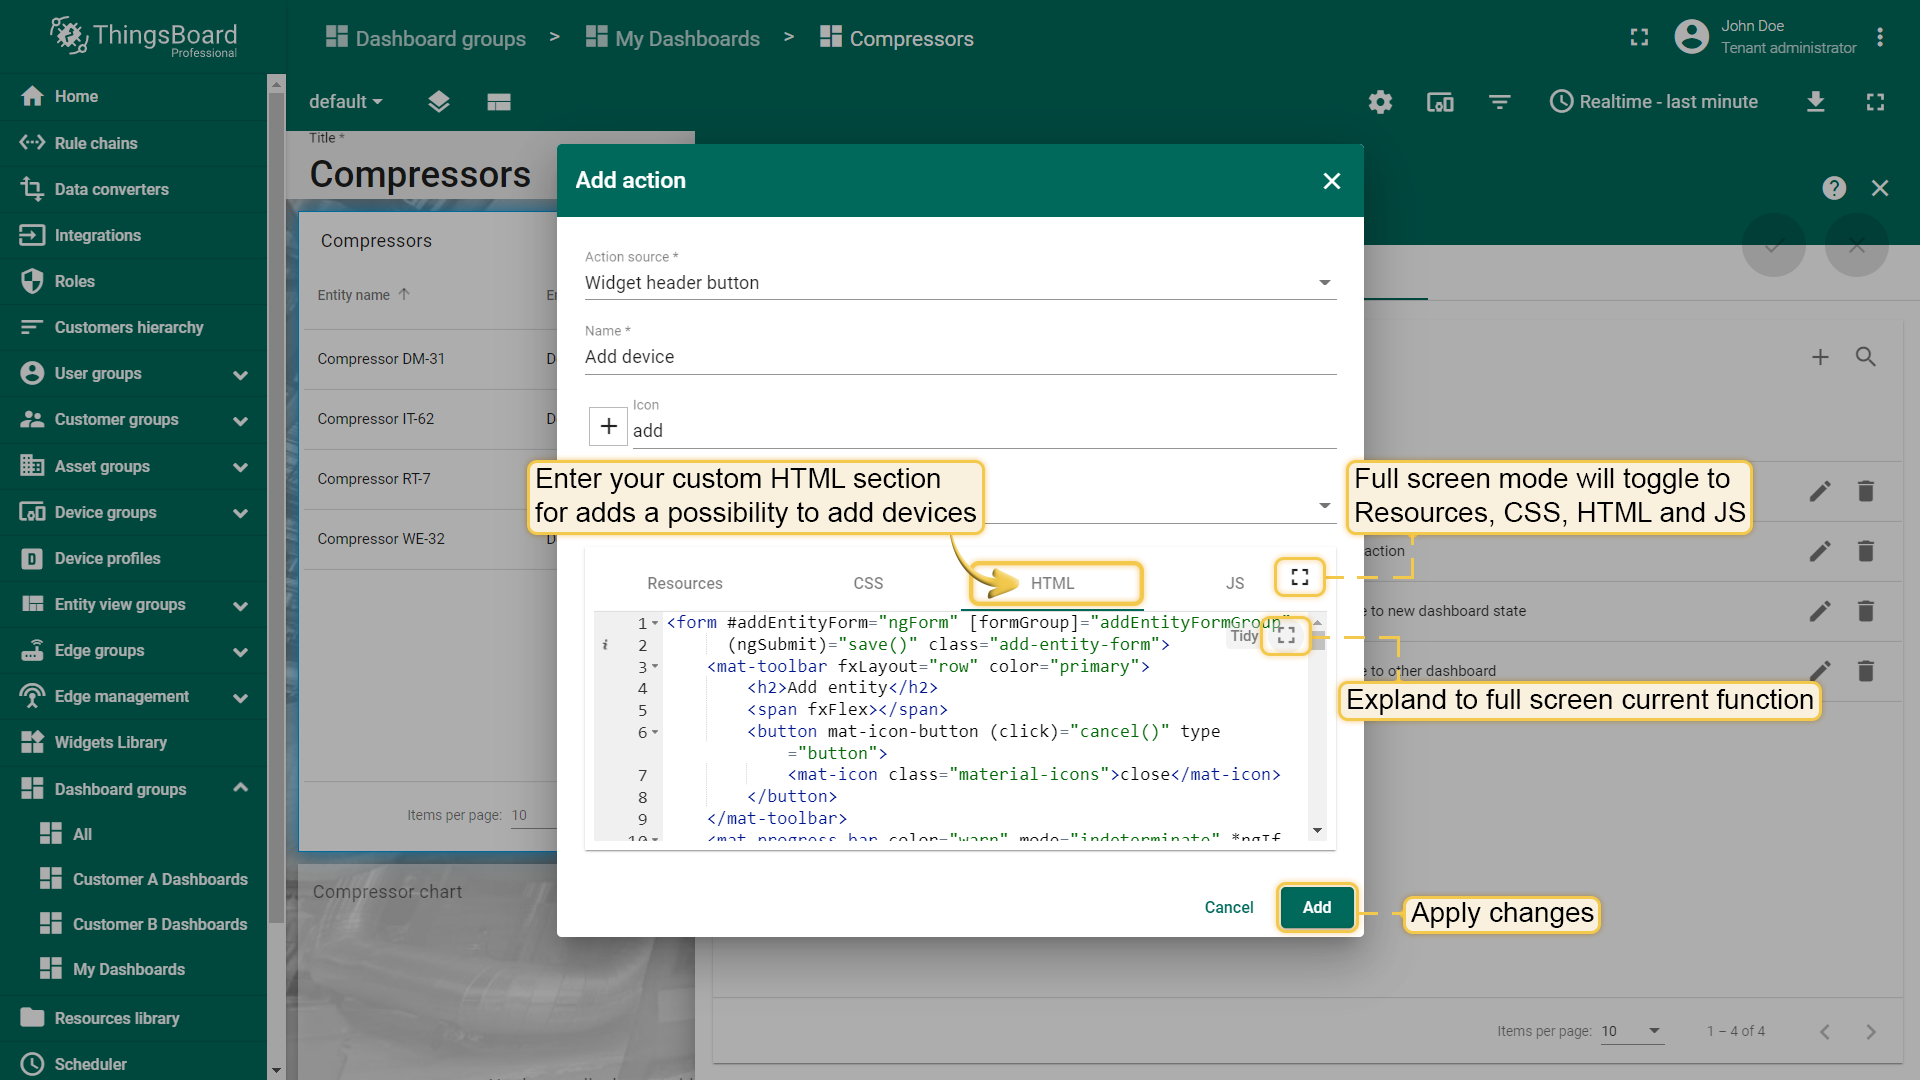Open the filters icon in dashboard toolbar
This screenshot has height=1080, width=1920.
point(1499,102)
